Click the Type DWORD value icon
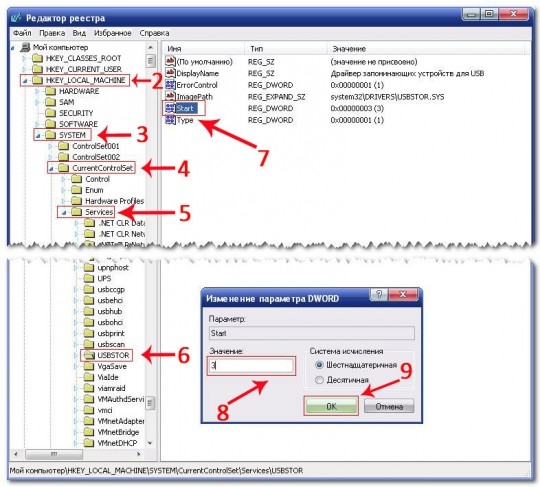This screenshot has height=487, width=540. [170, 120]
